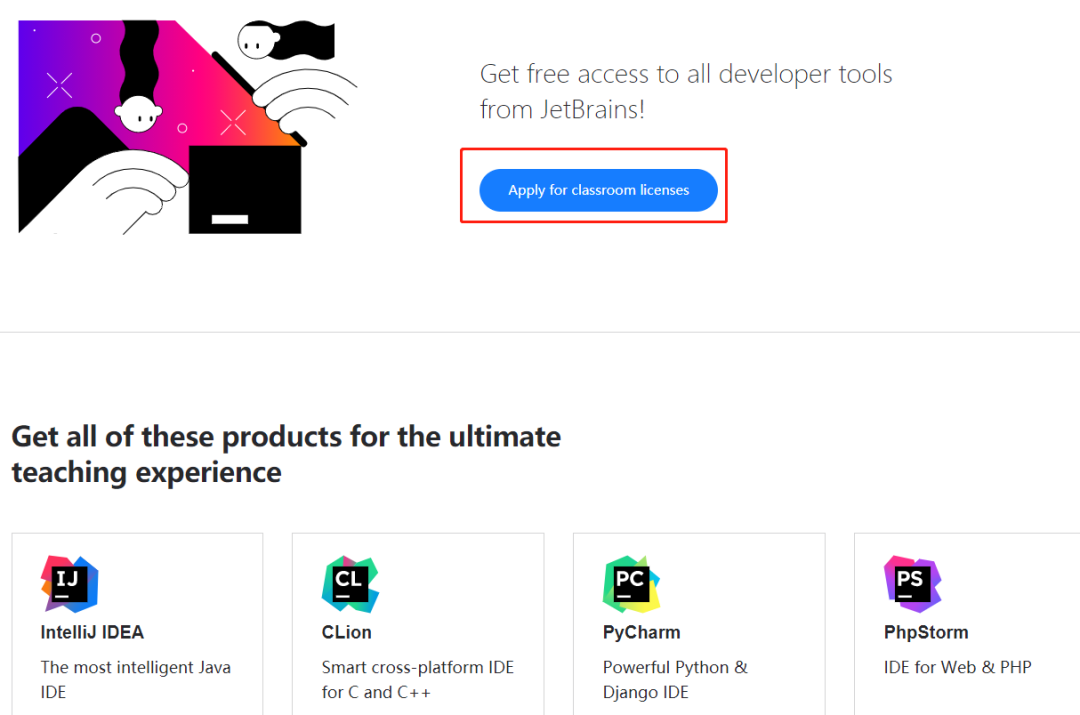Click the white X mark on the purple gradient
This screenshot has height=715, width=1080.
pyautogui.click(x=60, y=85)
